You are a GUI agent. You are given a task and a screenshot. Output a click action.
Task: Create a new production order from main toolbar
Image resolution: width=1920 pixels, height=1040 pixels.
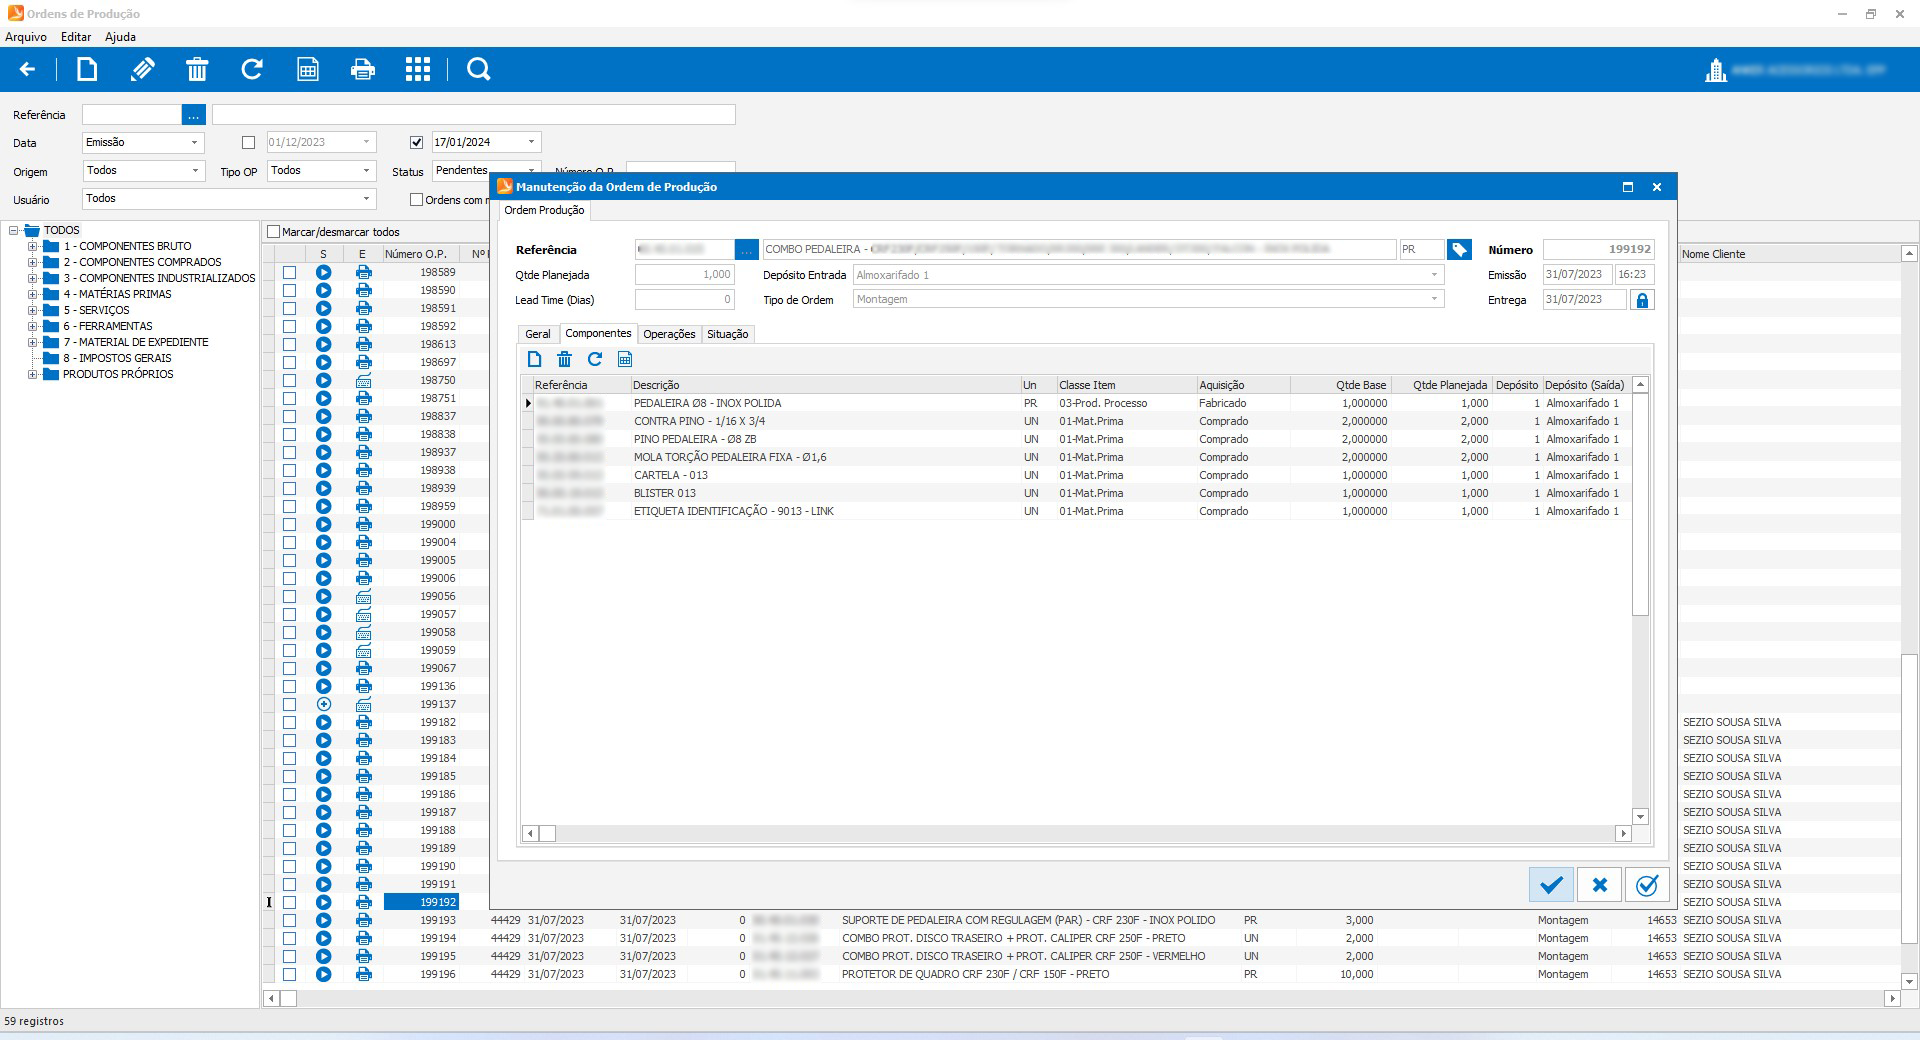(87, 69)
